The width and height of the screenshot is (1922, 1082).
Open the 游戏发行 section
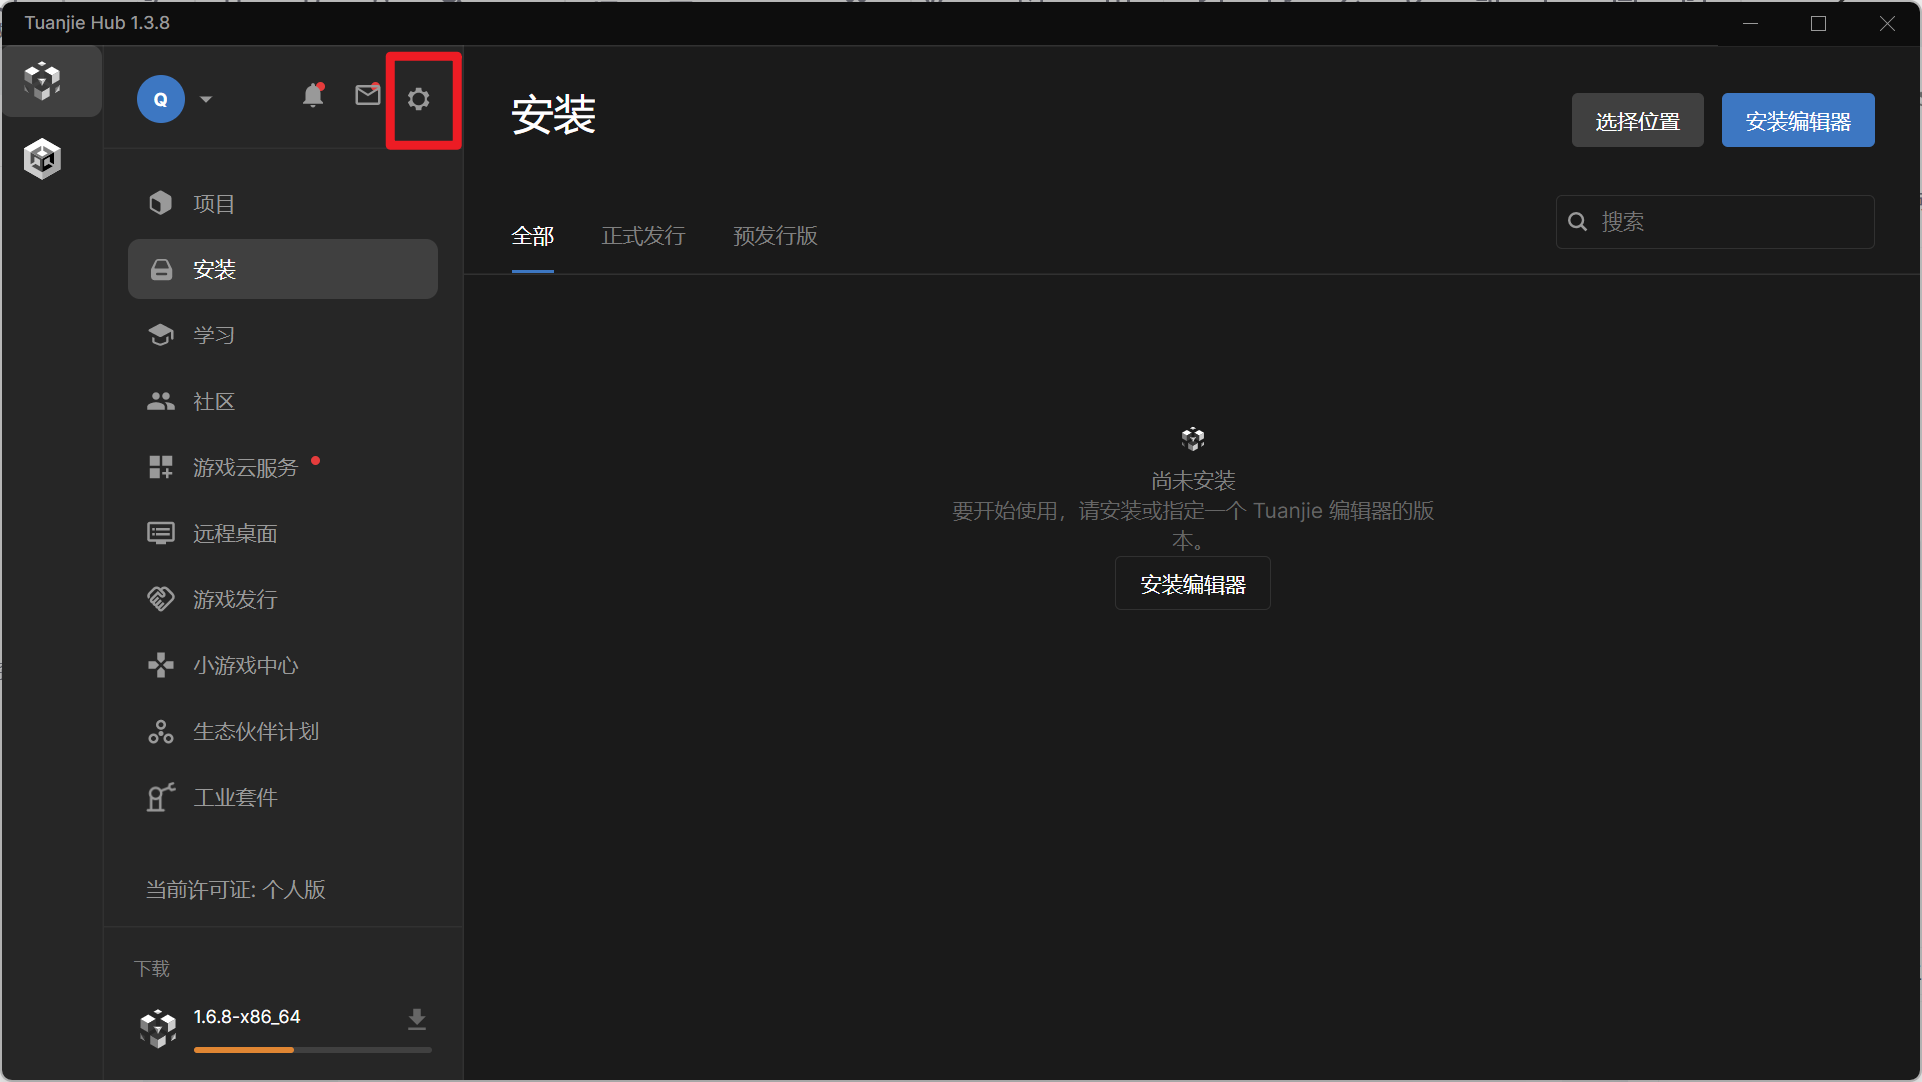tap(235, 599)
